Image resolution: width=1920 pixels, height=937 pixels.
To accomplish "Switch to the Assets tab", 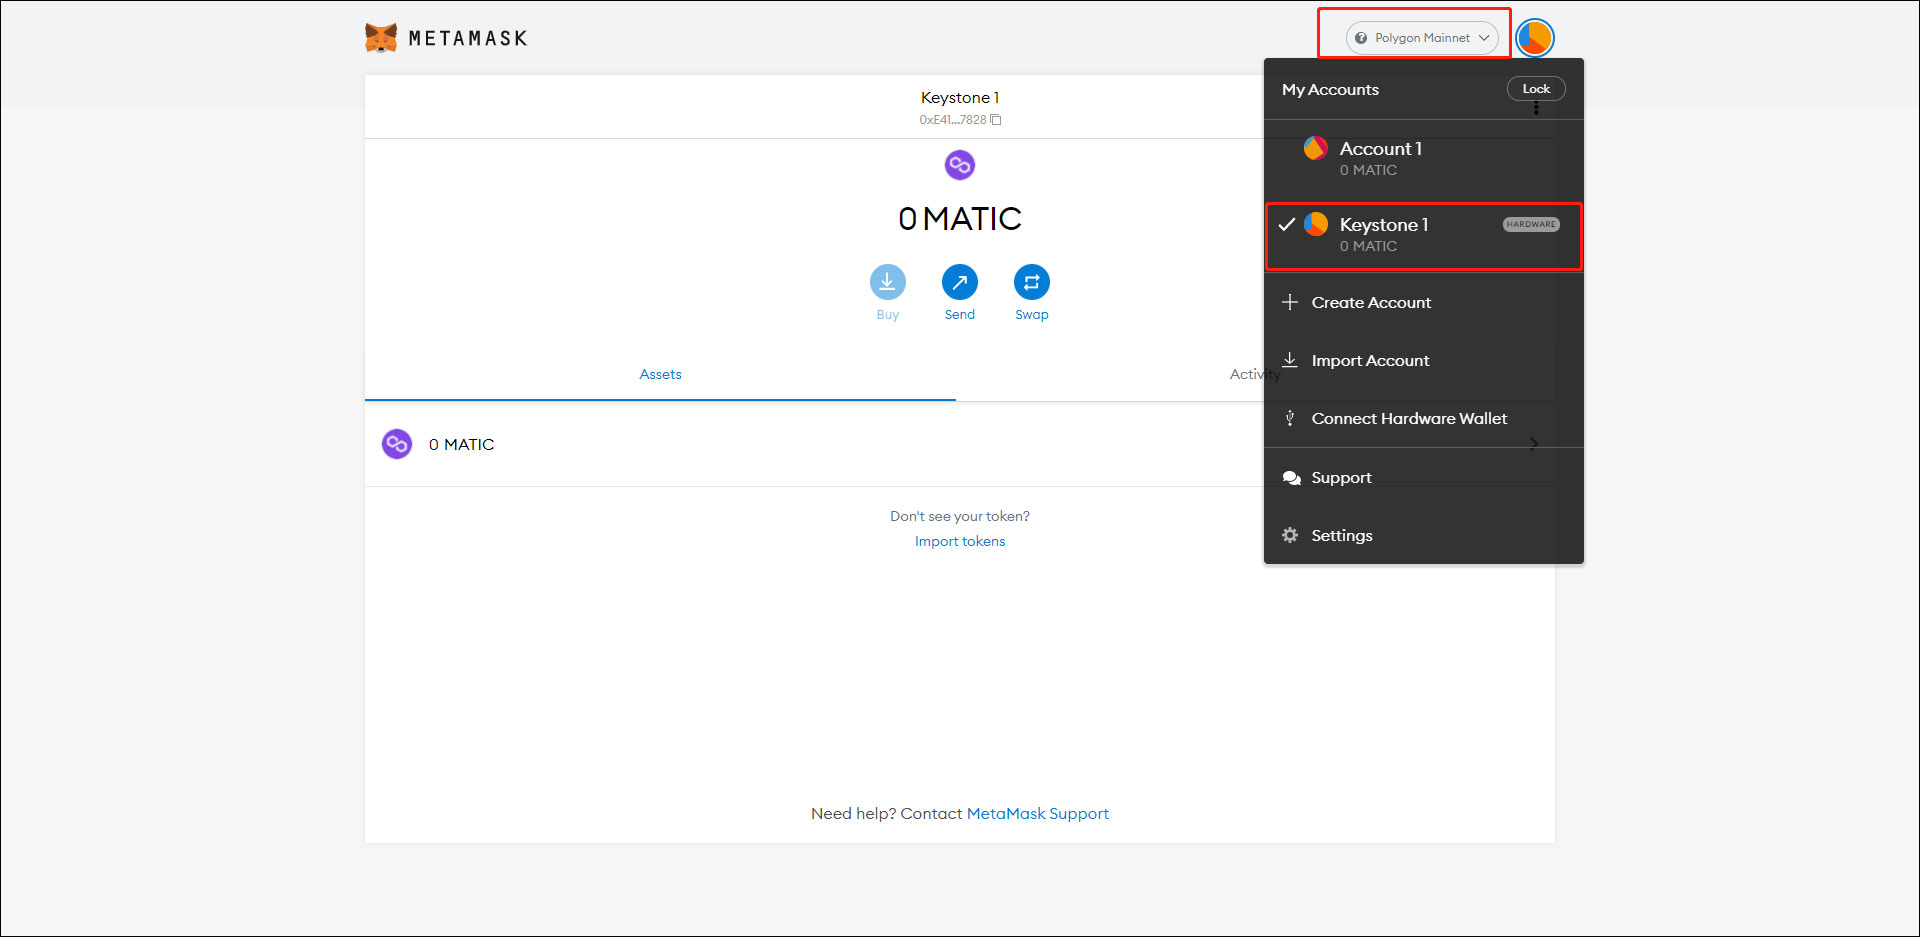I will pyautogui.click(x=660, y=374).
